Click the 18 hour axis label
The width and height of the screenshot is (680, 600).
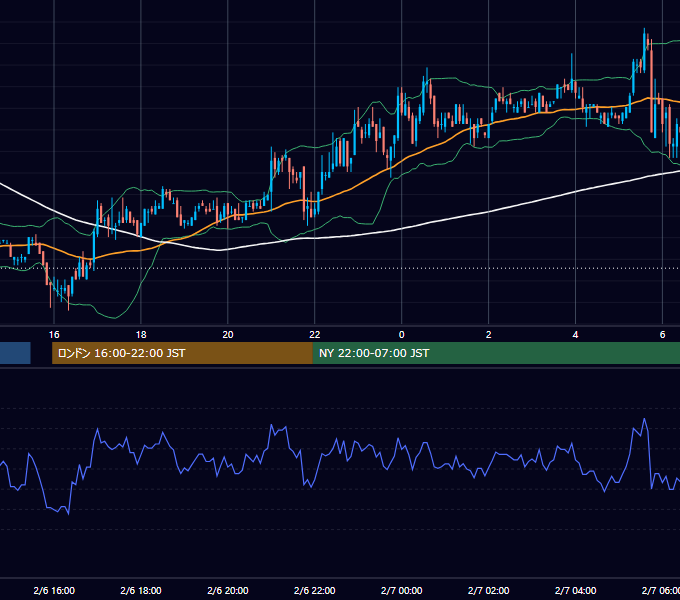[x=141, y=335]
